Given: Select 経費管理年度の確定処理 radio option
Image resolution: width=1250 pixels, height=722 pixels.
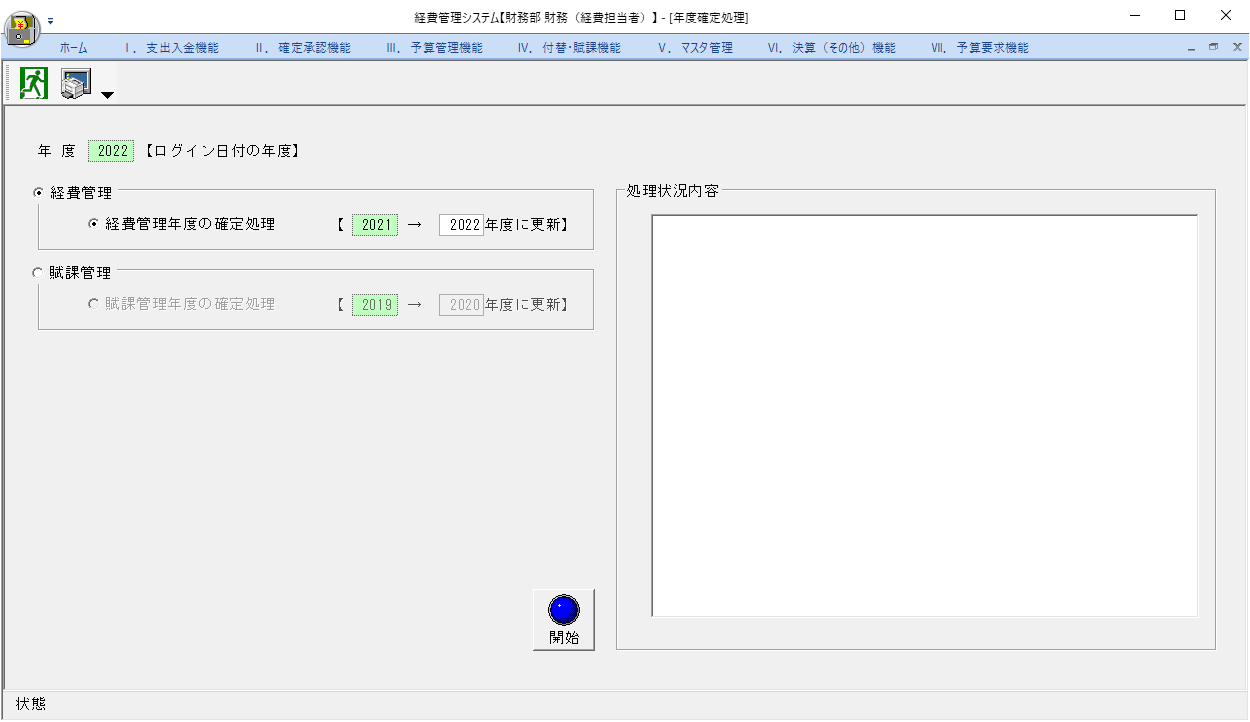Looking at the screenshot, I should tap(94, 224).
